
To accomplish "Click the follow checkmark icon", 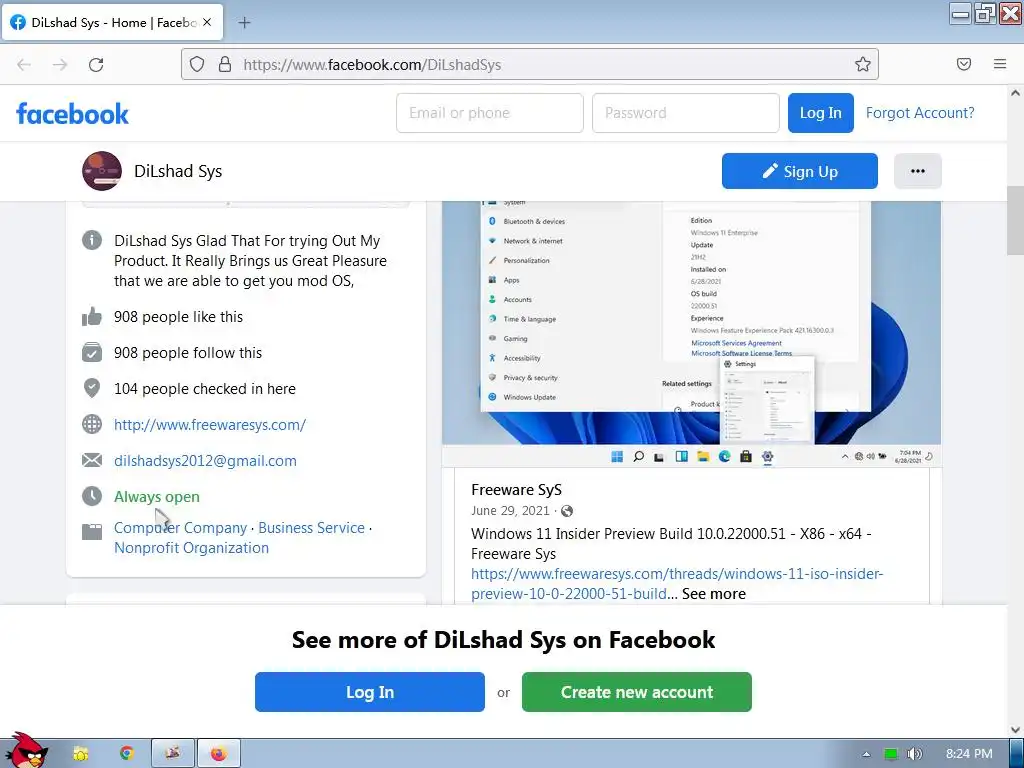I will (x=92, y=353).
